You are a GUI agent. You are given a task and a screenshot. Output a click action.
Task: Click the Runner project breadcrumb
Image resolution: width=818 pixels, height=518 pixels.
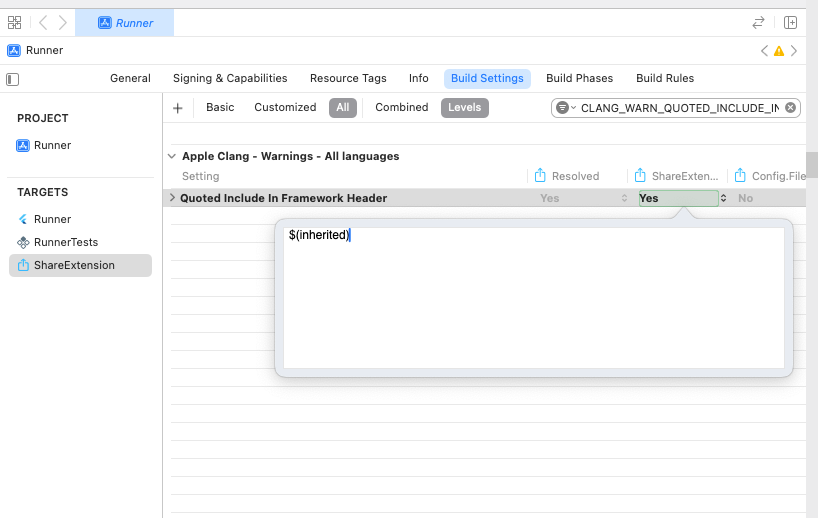(x=35, y=50)
